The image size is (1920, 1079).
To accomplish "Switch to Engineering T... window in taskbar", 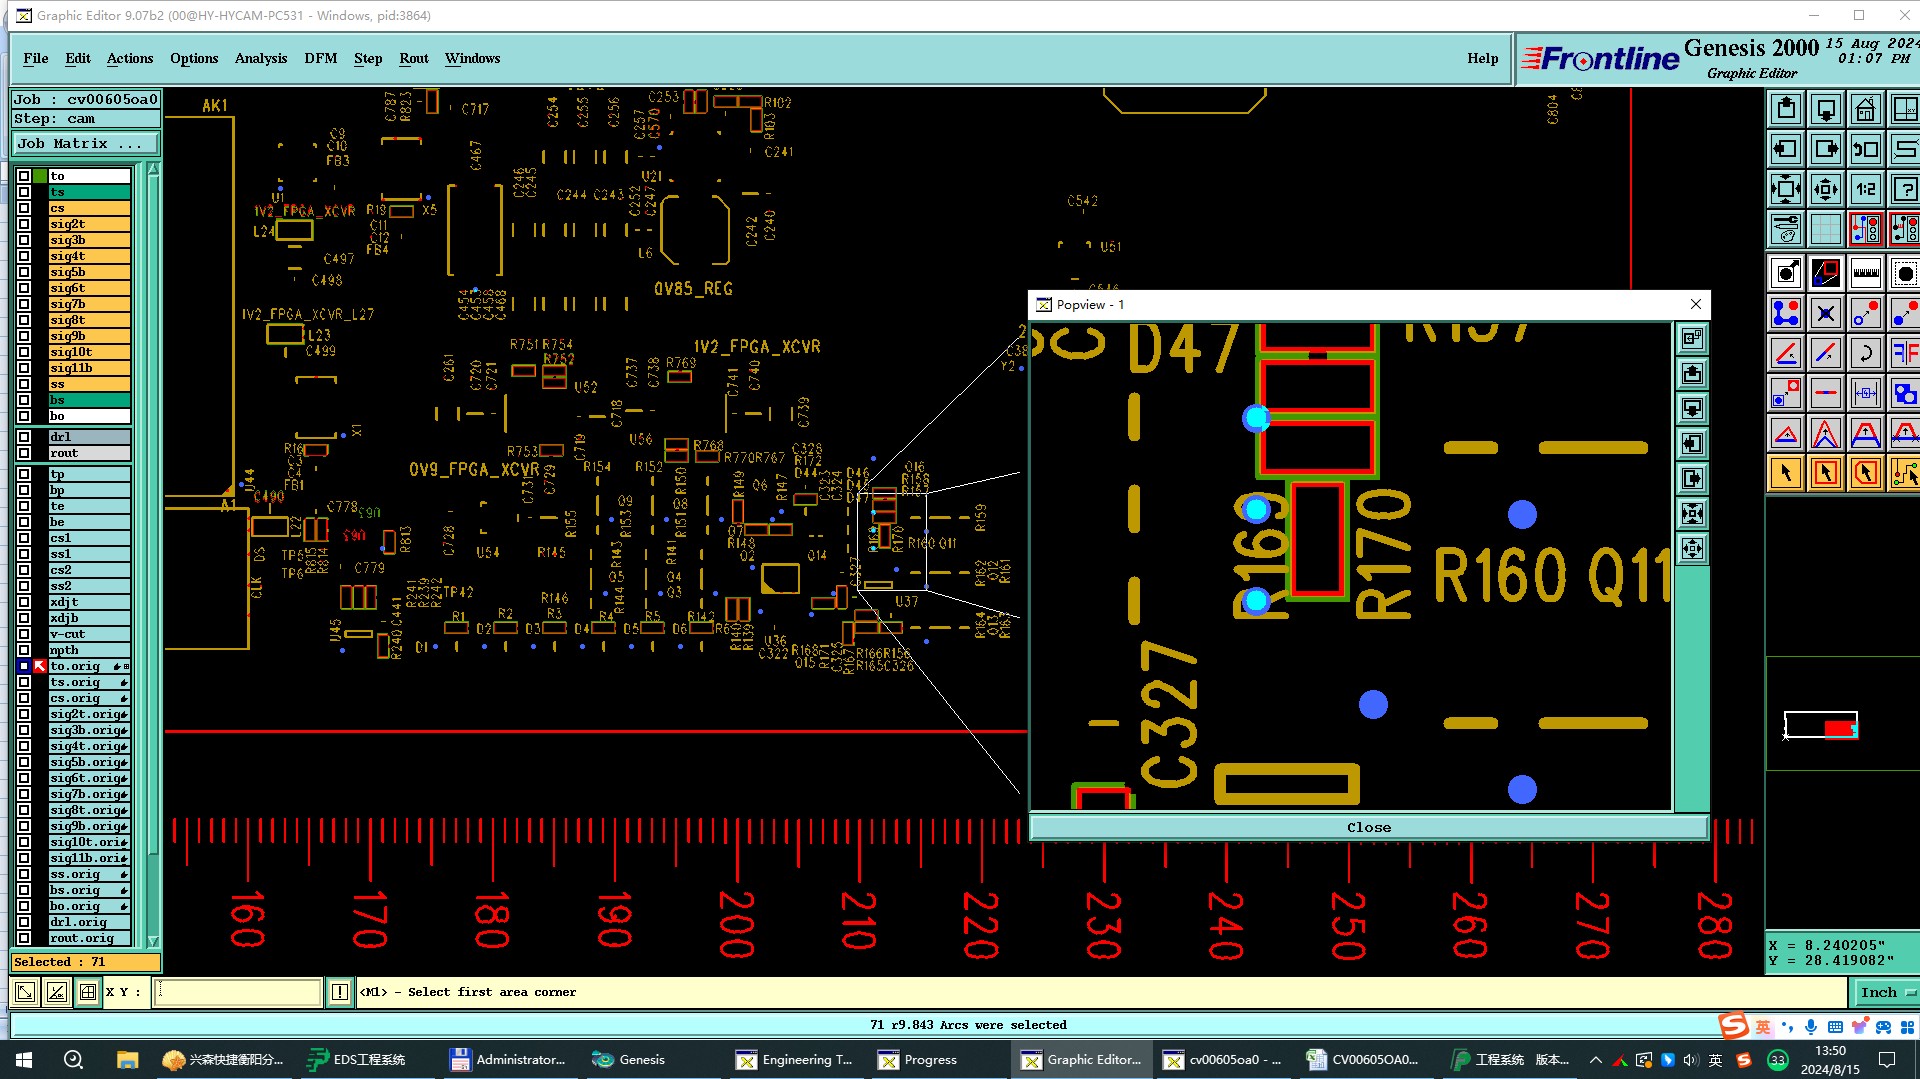I will coord(795,1059).
